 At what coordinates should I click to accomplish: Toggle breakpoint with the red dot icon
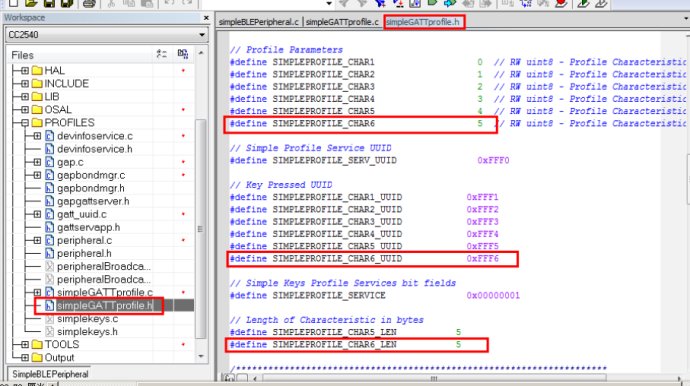[561, 4]
